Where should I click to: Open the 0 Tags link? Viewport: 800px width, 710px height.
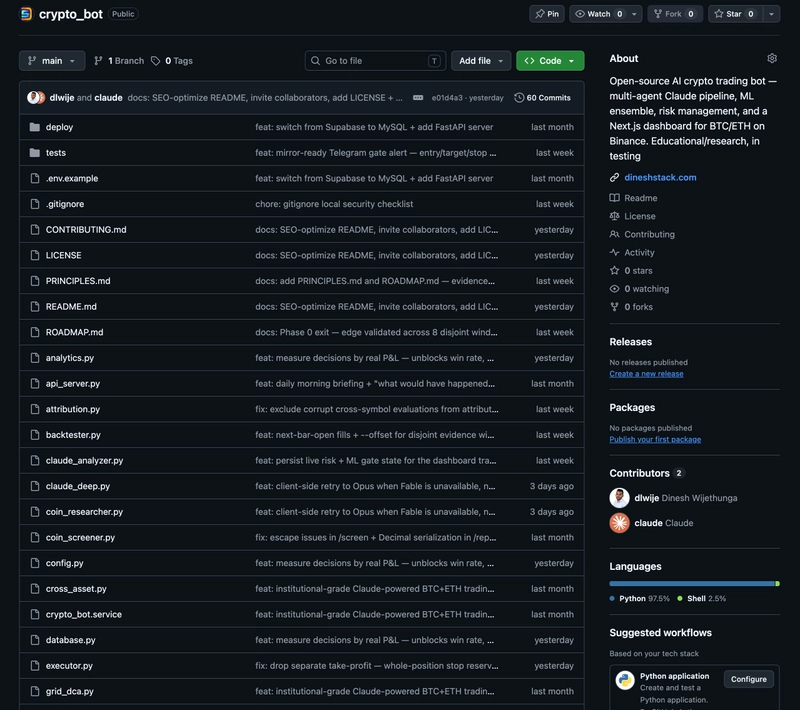[x=172, y=61]
